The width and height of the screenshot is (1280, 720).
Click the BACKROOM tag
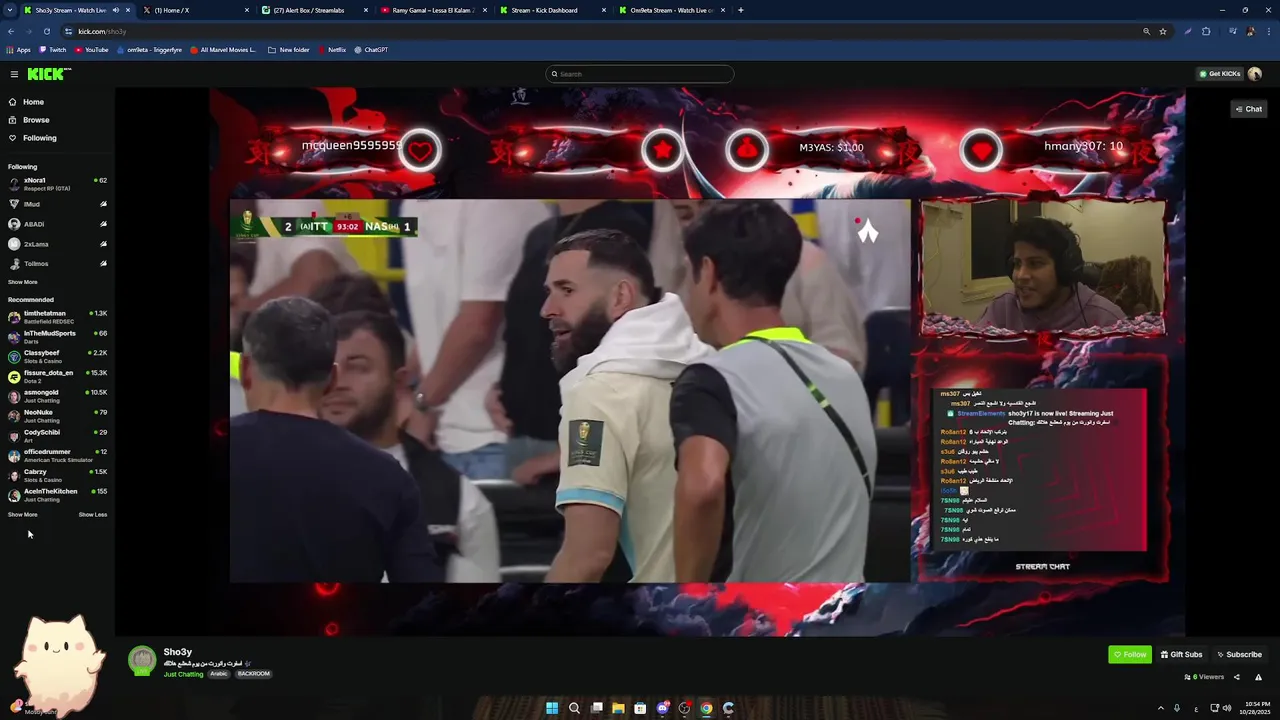point(254,674)
